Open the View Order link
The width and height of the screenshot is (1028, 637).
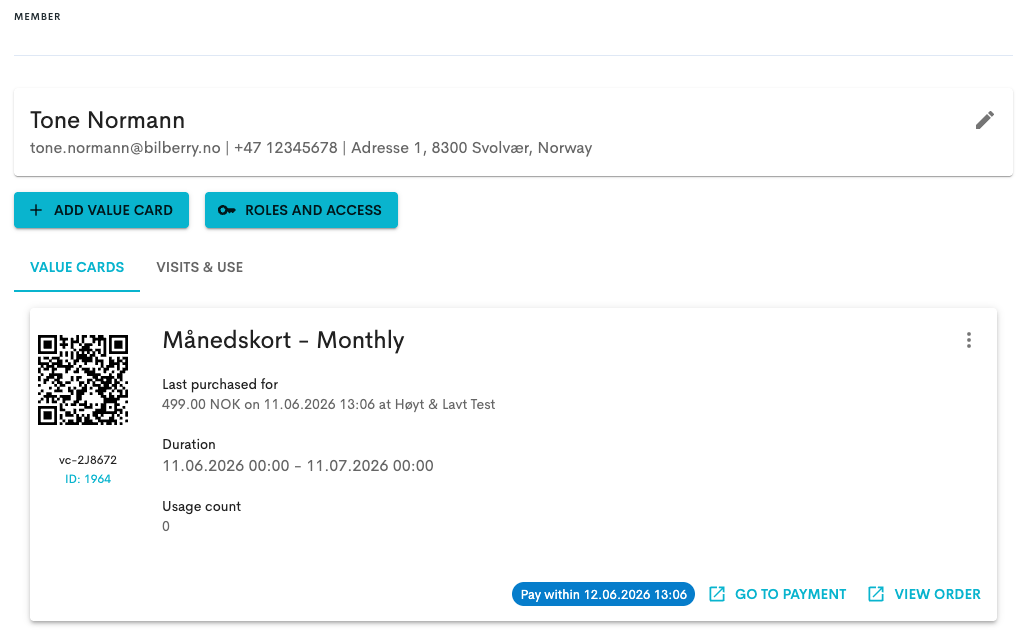924,594
